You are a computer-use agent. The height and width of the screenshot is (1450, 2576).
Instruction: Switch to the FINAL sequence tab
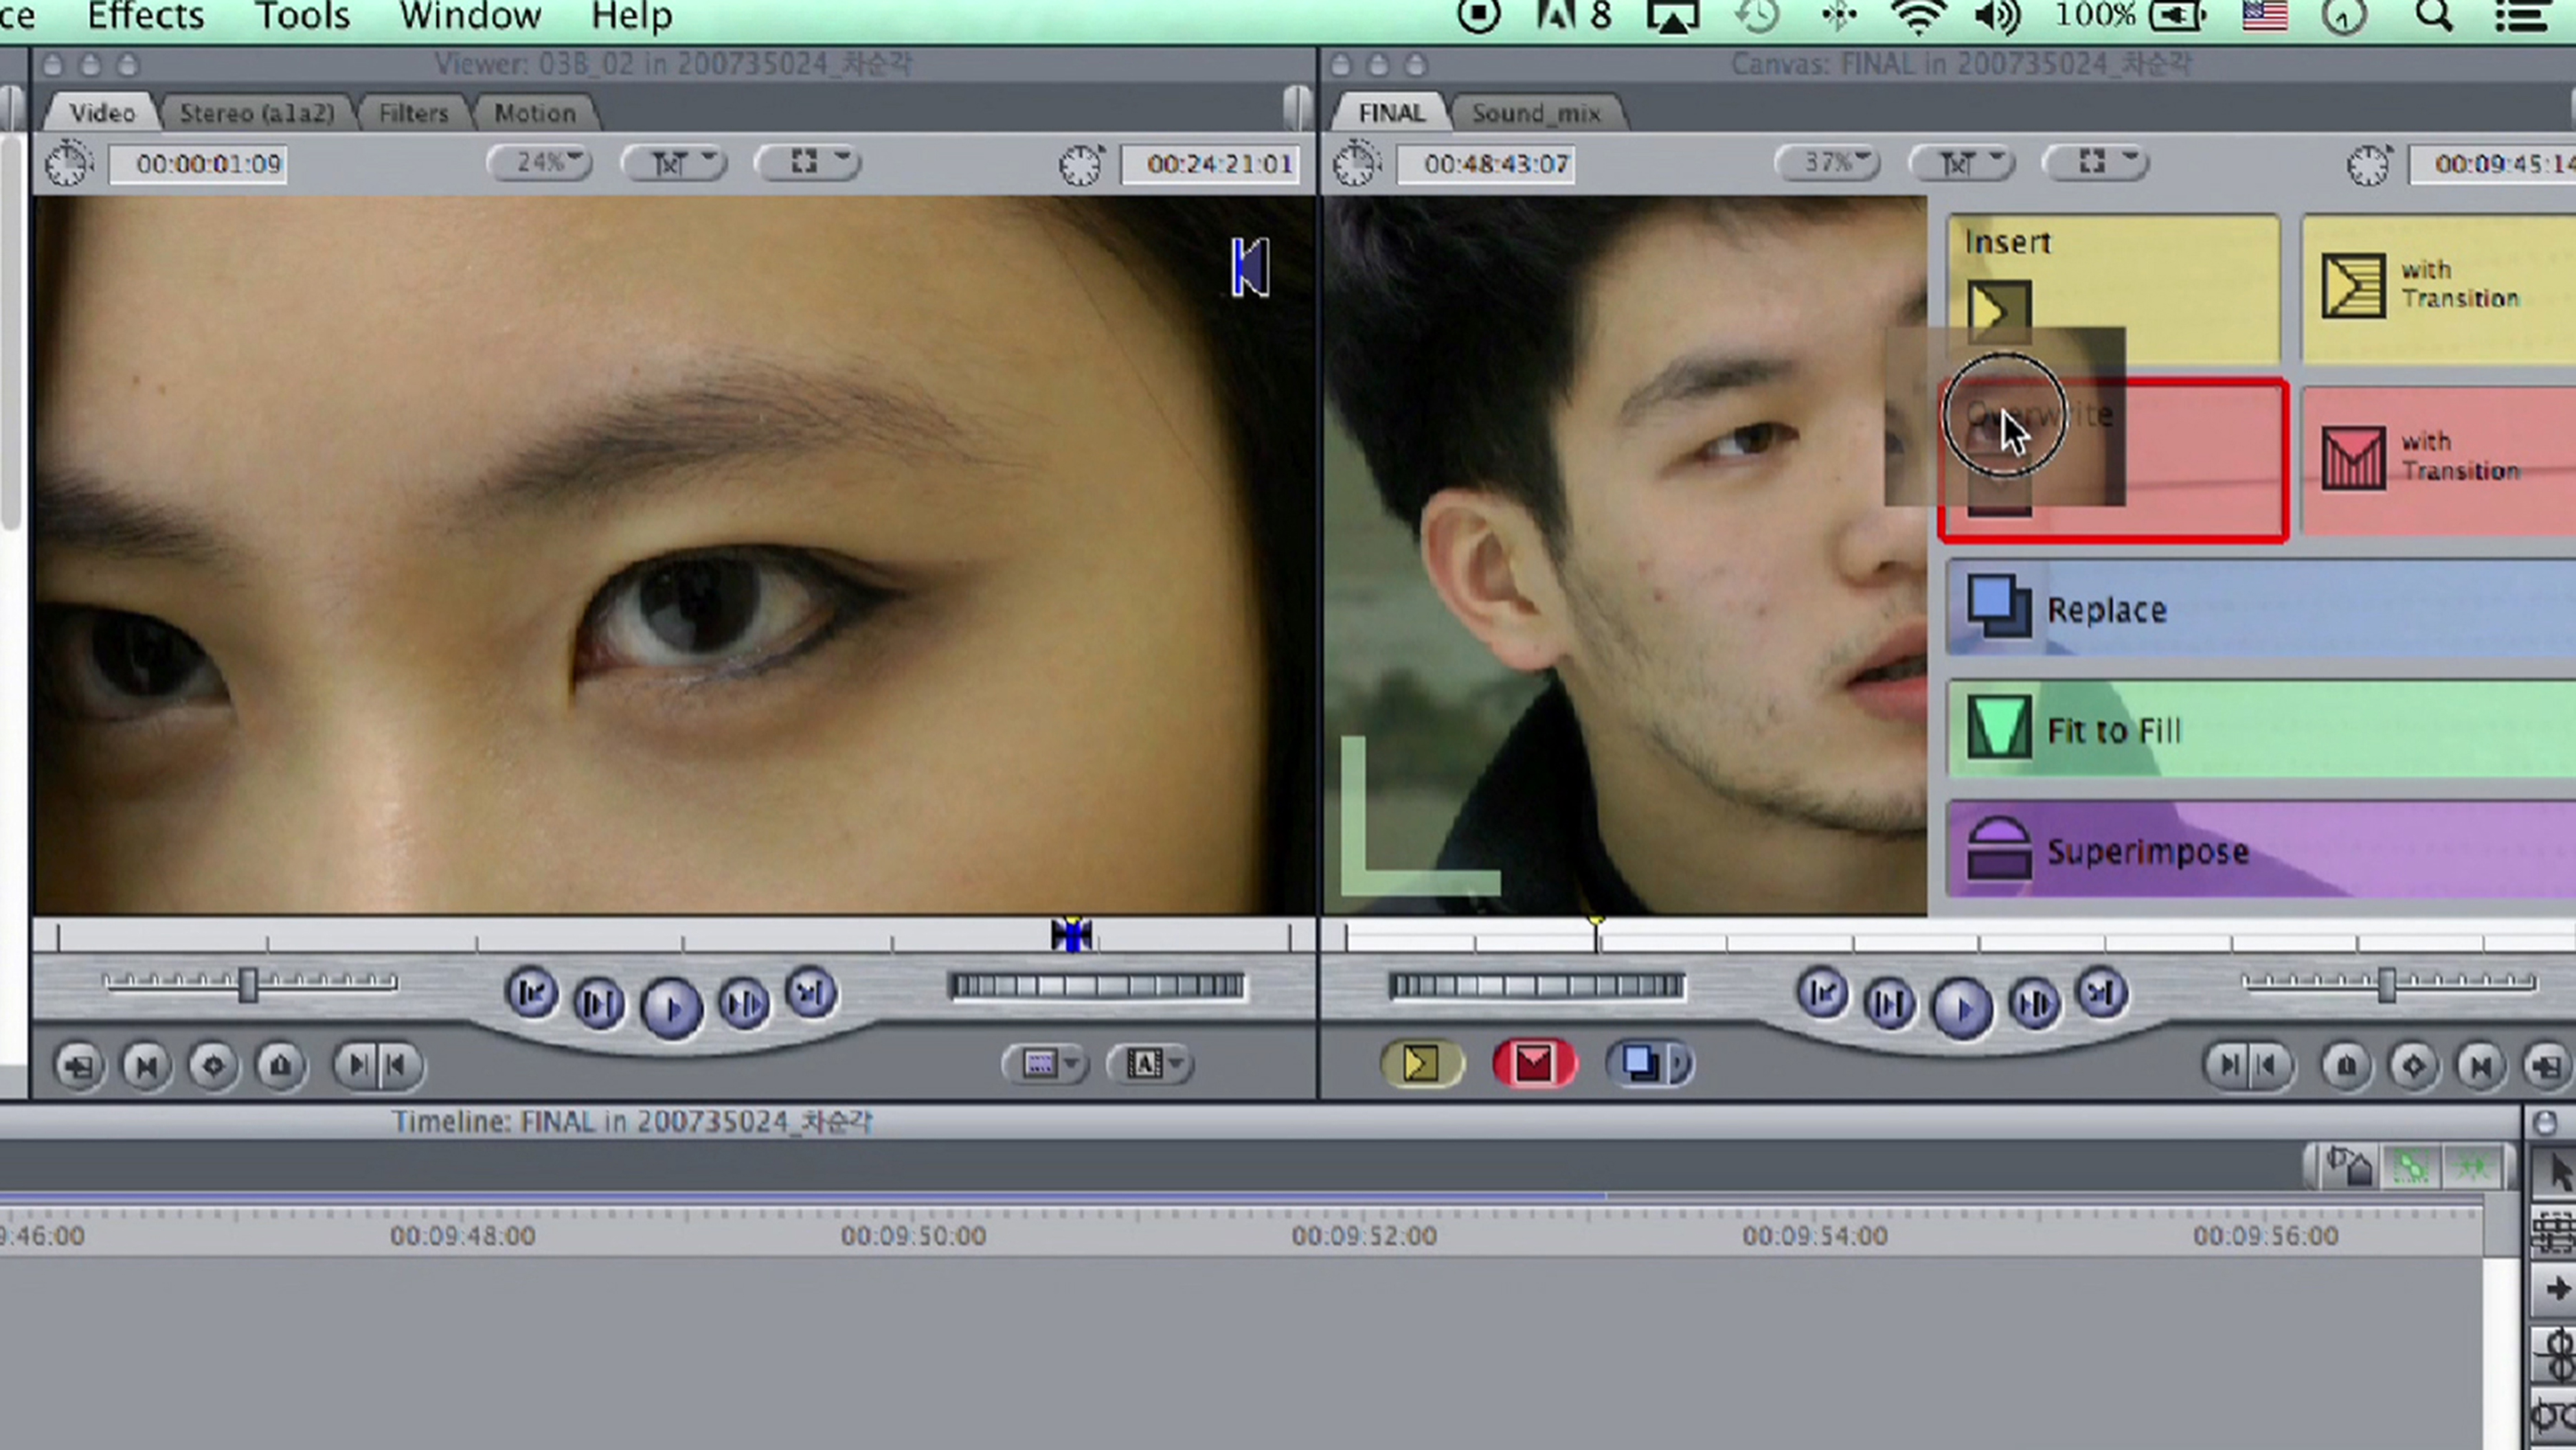click(x=1391, y=113)
